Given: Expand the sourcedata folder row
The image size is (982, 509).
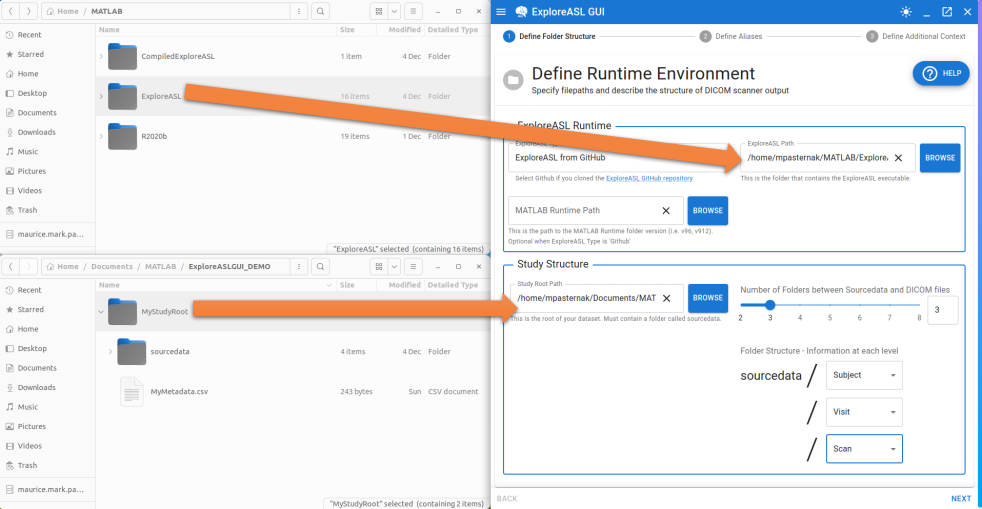Looking at the screenshot, I should point(110,352).
